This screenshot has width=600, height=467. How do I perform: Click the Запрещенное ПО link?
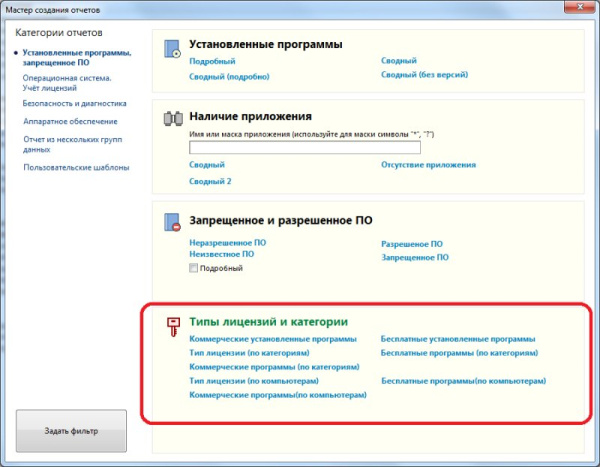(x=415, y=257)
